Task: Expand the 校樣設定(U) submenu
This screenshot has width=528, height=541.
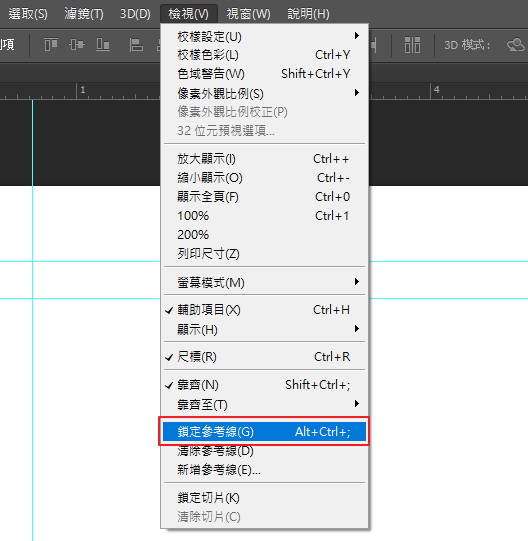Action: click(x=264, y=36)
